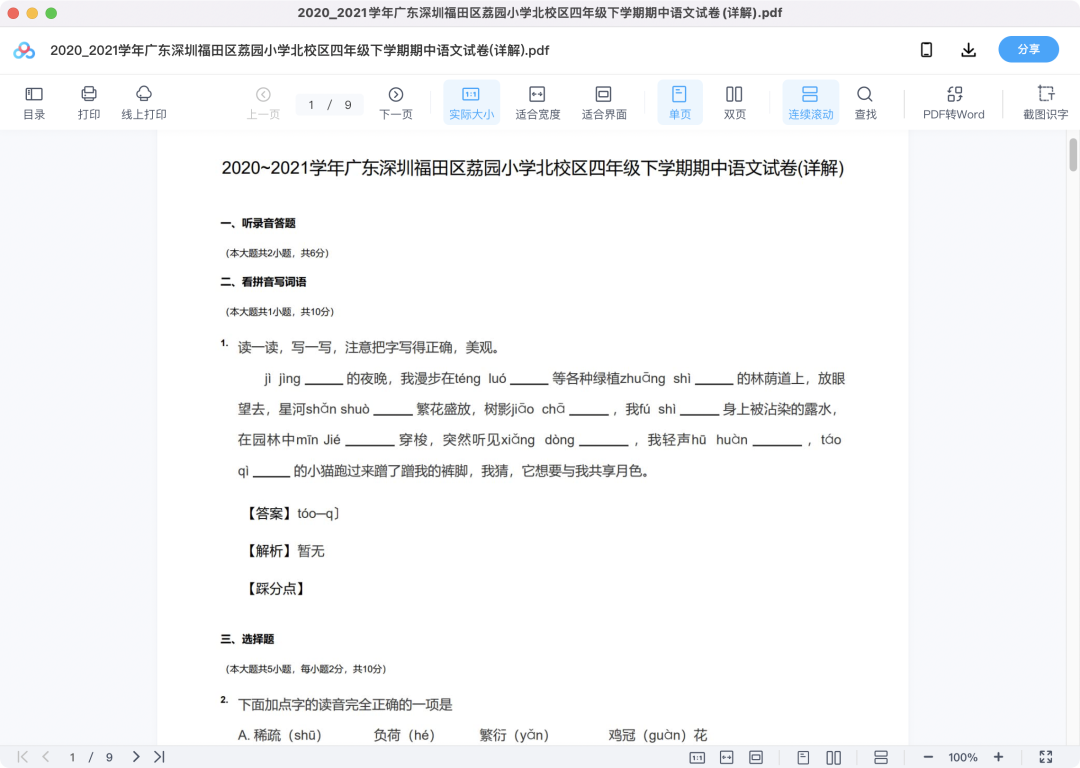Click the 【踩分点】 line
The image size is (1080, 768).
tap(274, 589)
